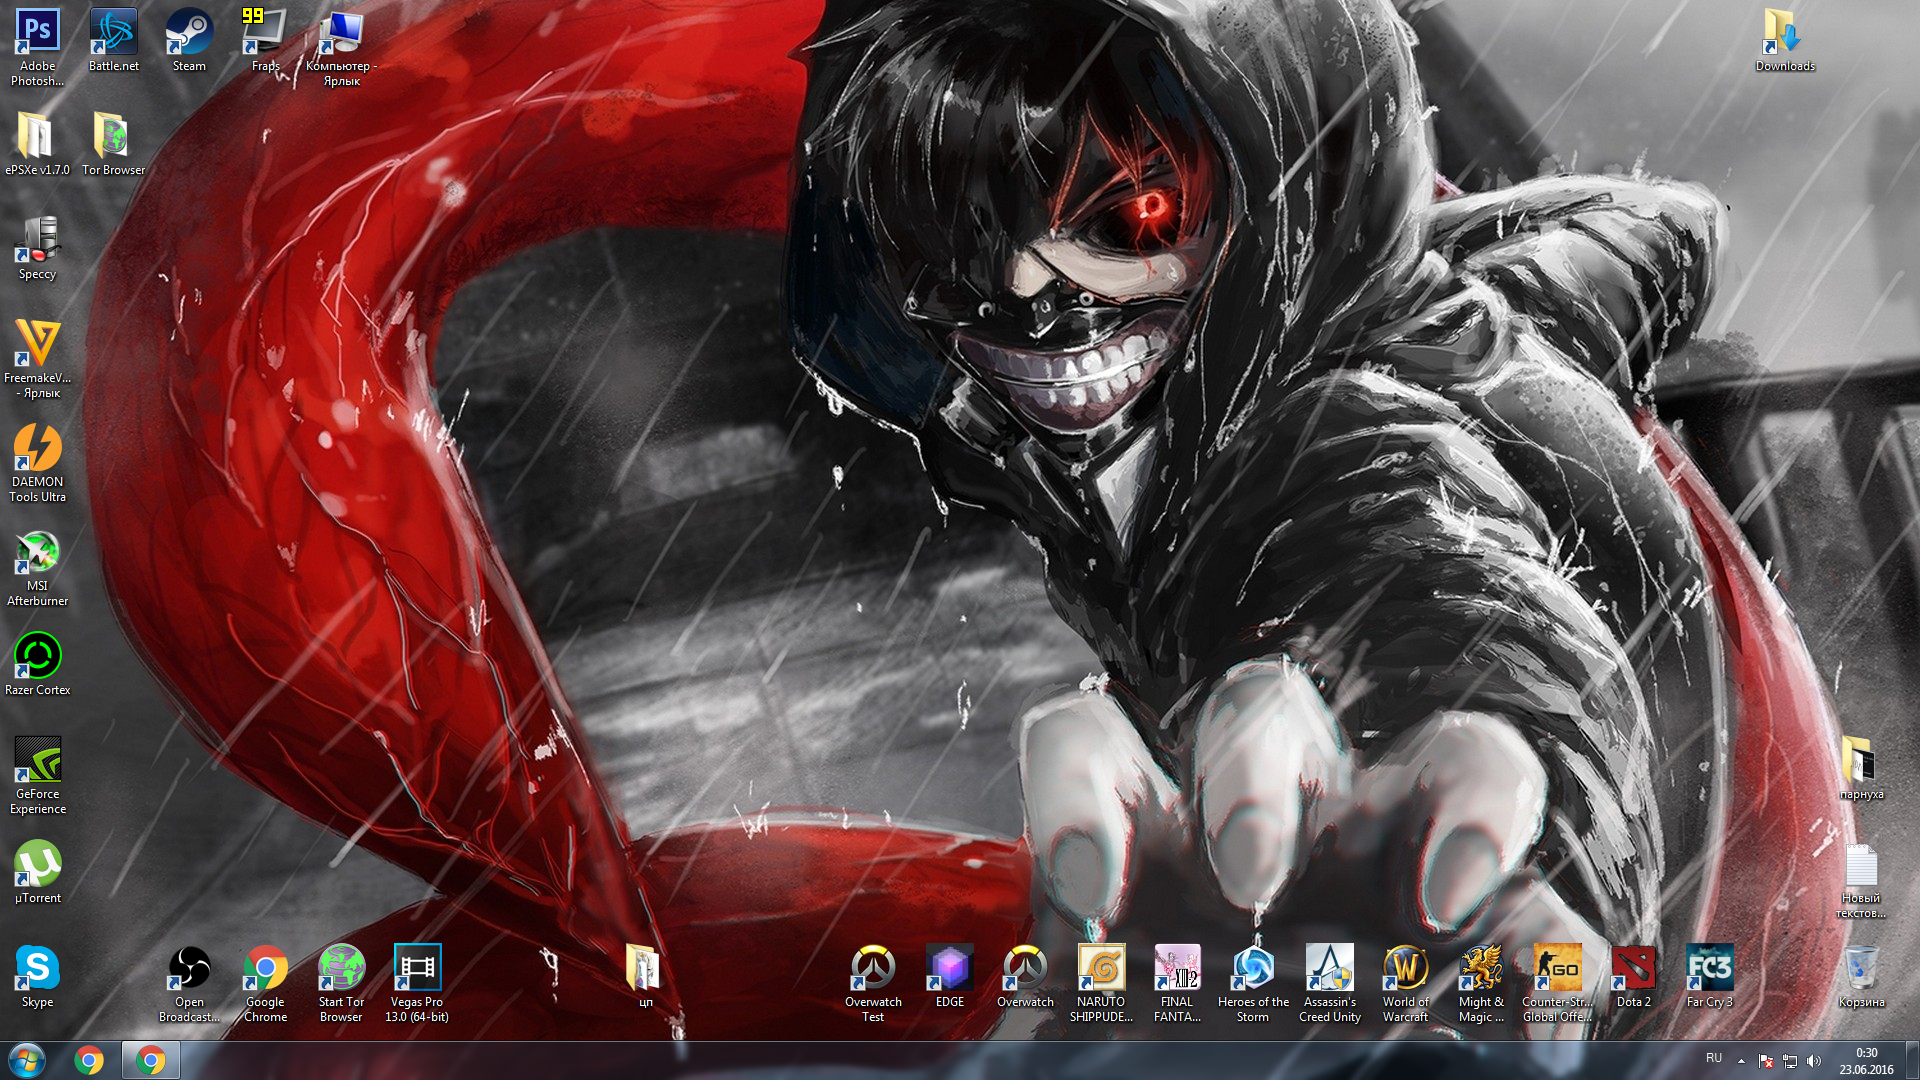1920x1080 pixels.
Task: Click the pinned Chrome taskbar icon
Action: tap(89, 1060)
